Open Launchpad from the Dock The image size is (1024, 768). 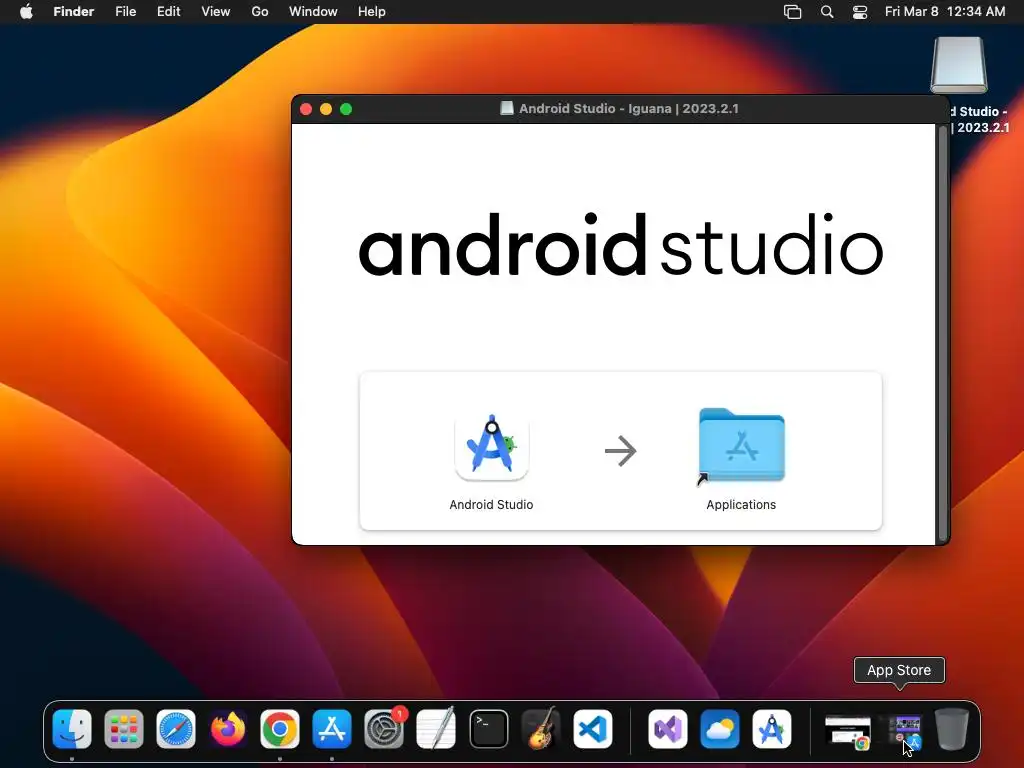pos(123,728)
